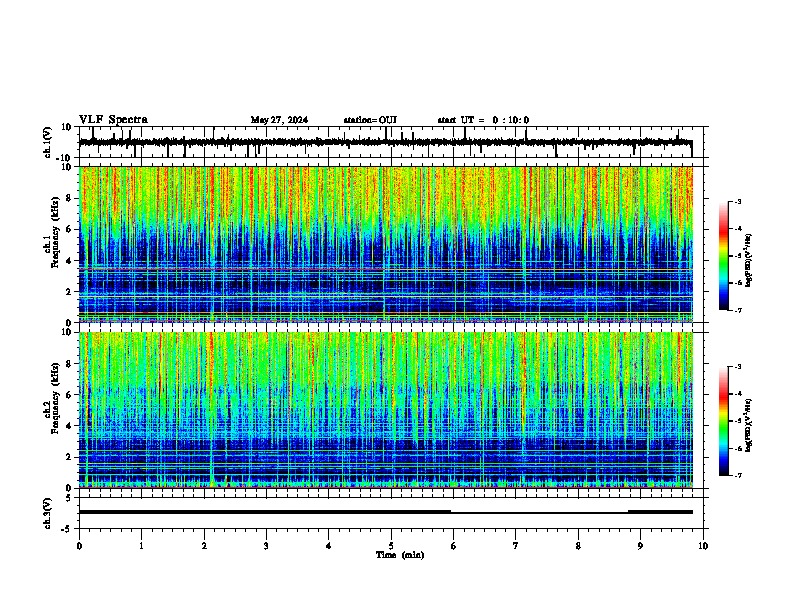Click time axis tick label '8'

point(578,546)
